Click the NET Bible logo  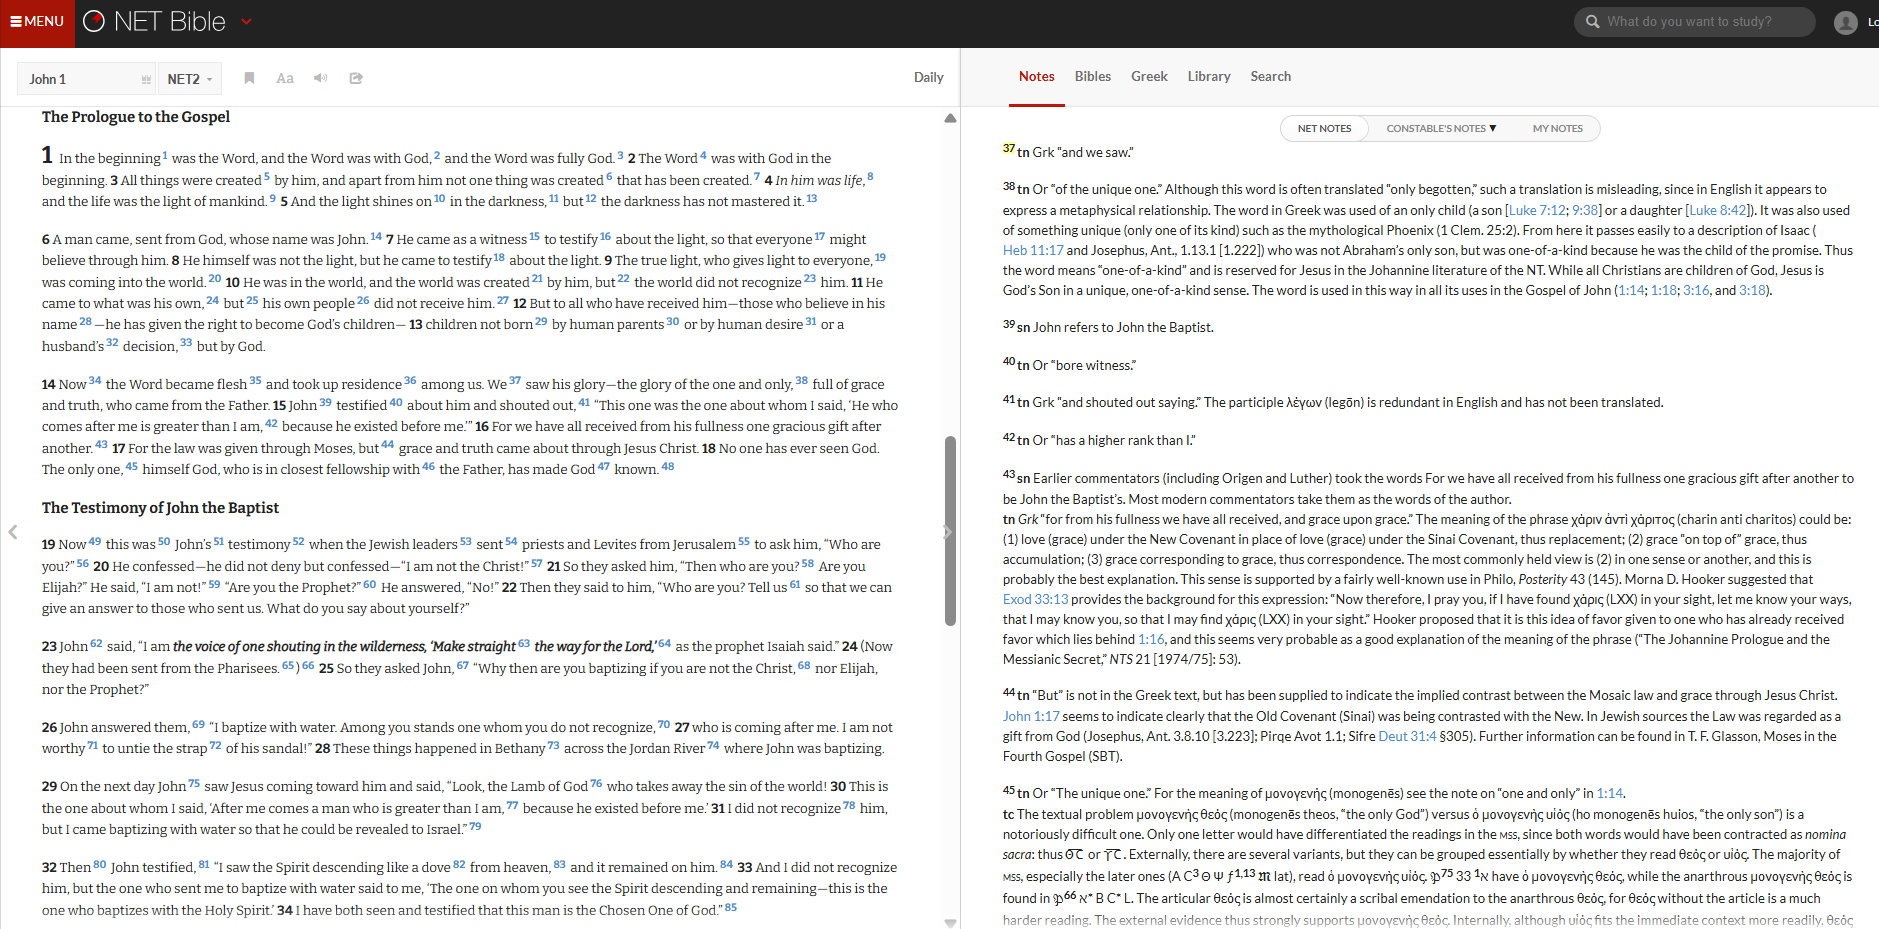(154, 22)
